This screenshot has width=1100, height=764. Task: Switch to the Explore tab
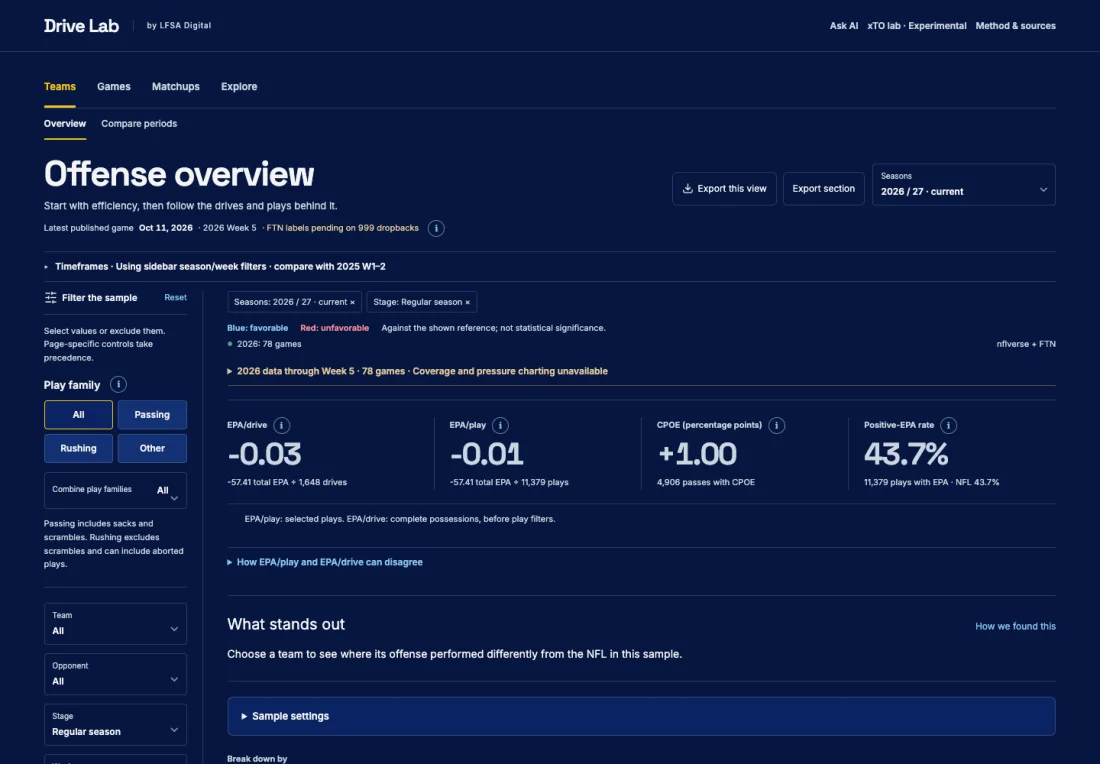(x=239, y=86)
